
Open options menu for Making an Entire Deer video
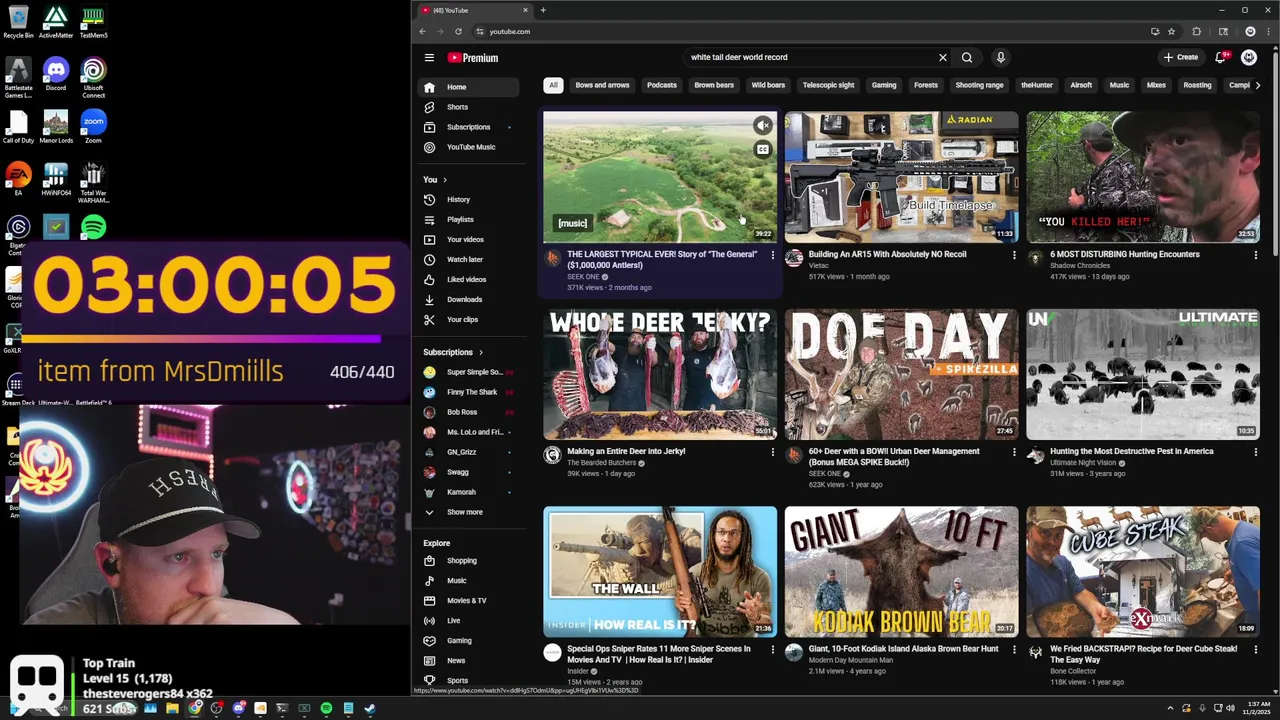[x=772, y=453]
